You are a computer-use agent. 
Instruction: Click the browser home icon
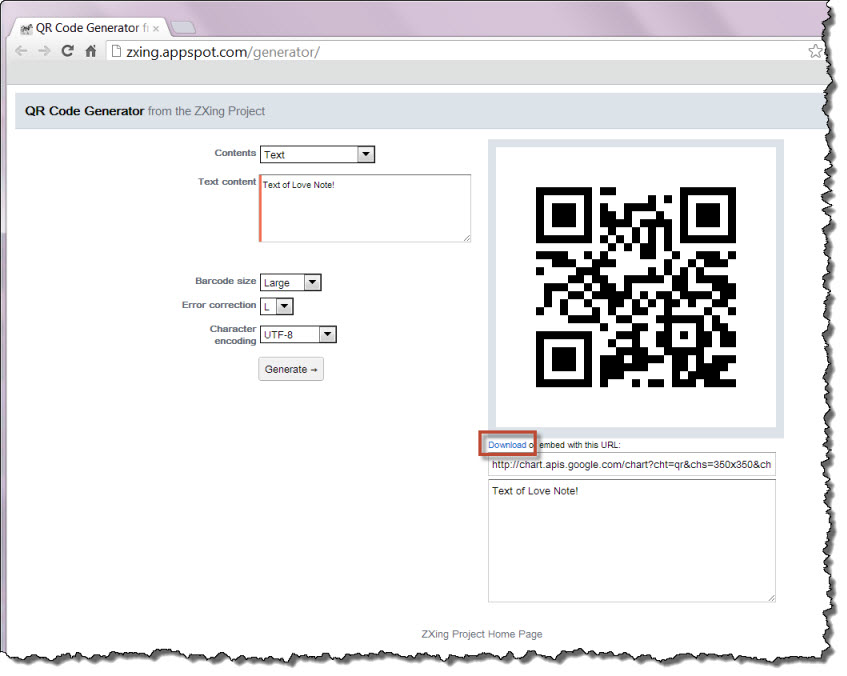[x=90, y=51]
